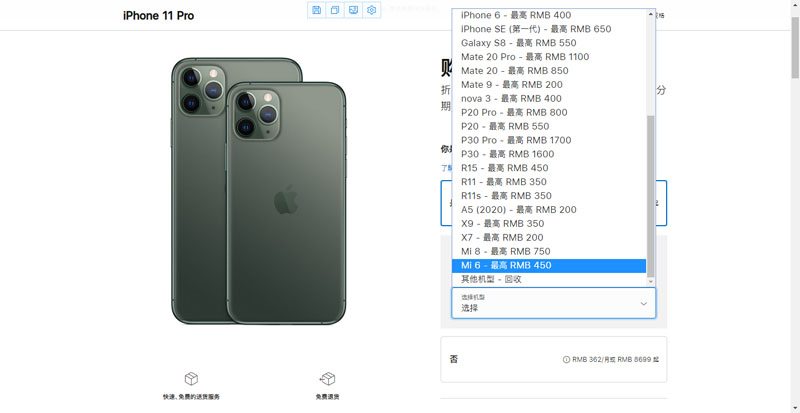
Task: Click the copy (overlapping squares) toolbar icon
Action: tap(335, 10)
